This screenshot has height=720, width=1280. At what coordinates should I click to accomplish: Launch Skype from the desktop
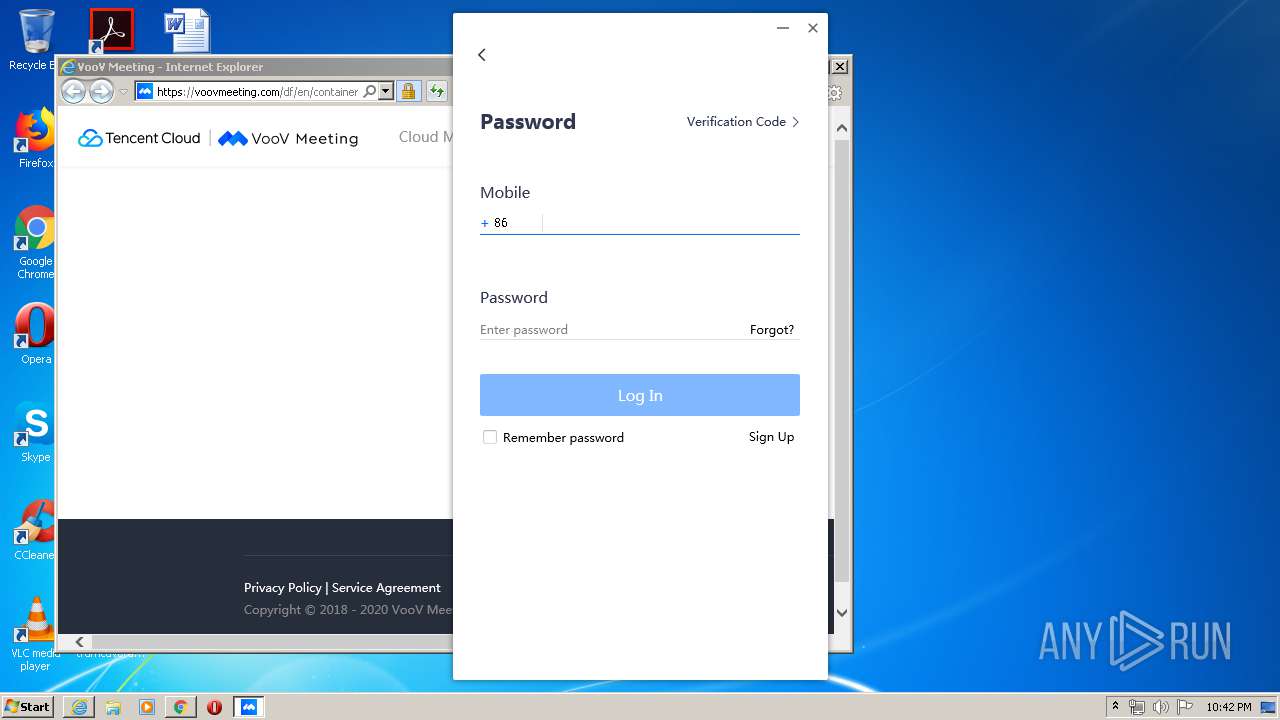35,432
